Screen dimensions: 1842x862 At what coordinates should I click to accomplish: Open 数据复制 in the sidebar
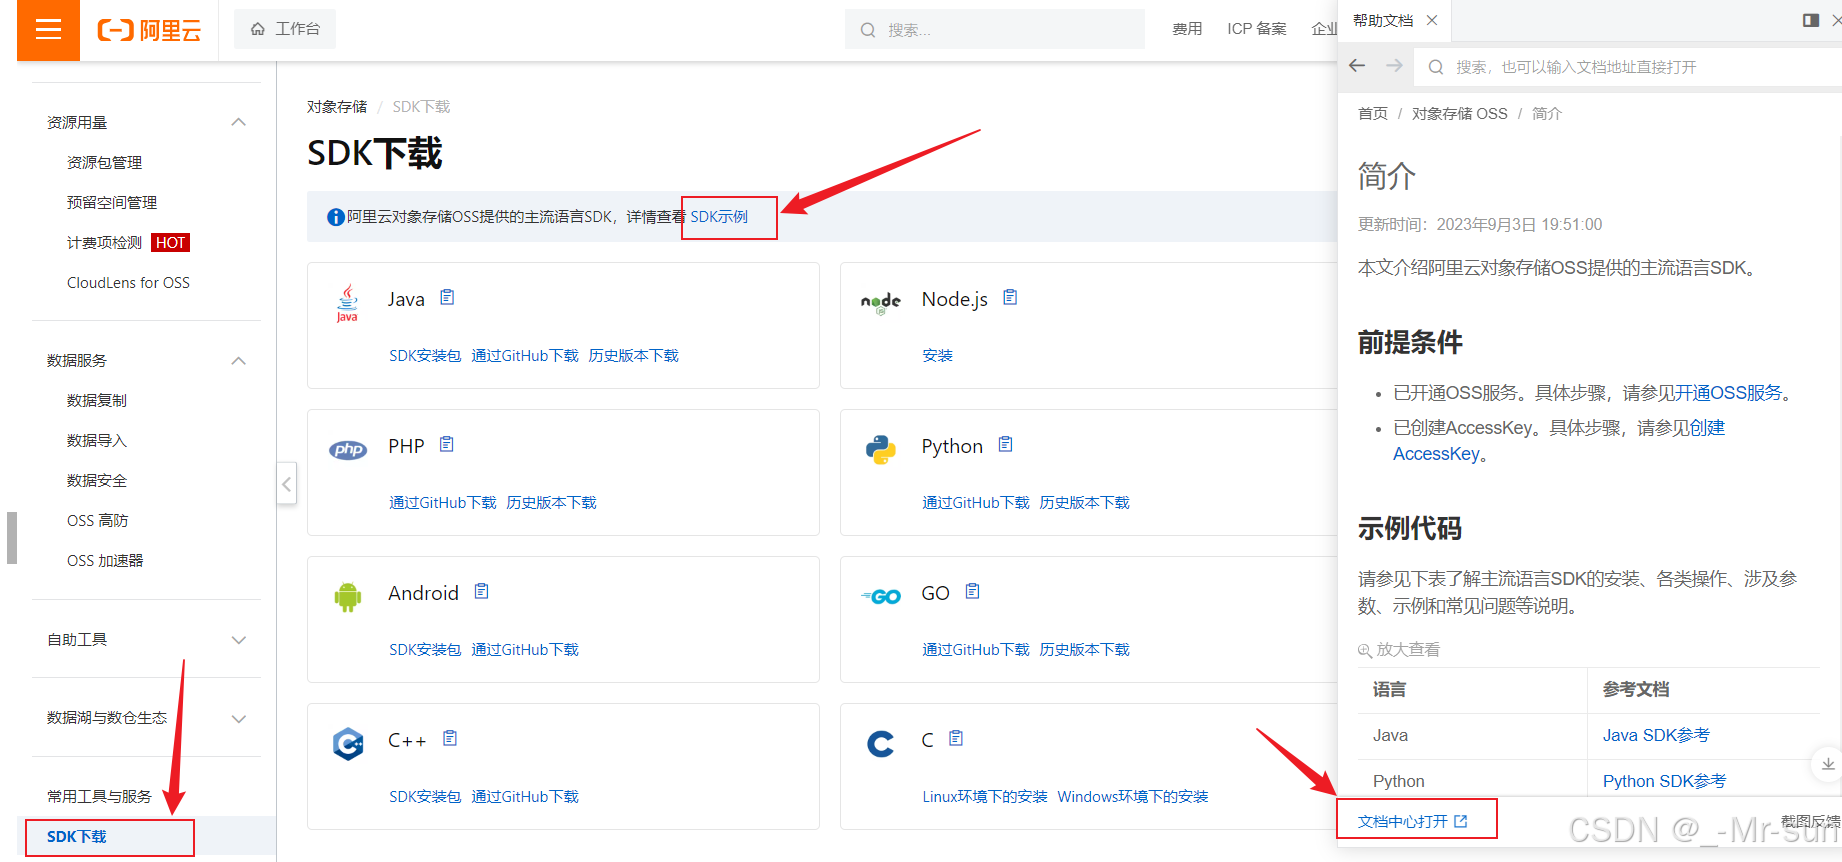(x=97, y=400)
